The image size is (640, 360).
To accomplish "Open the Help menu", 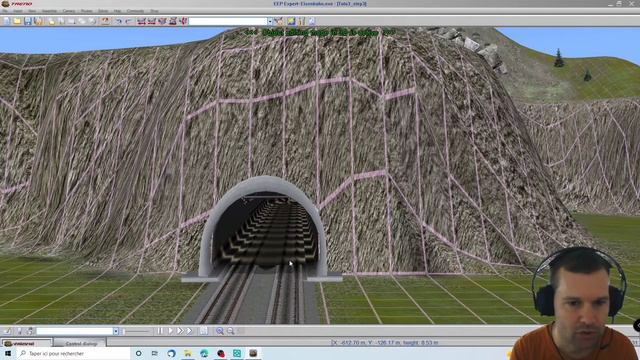I will (x=118, y=11).
